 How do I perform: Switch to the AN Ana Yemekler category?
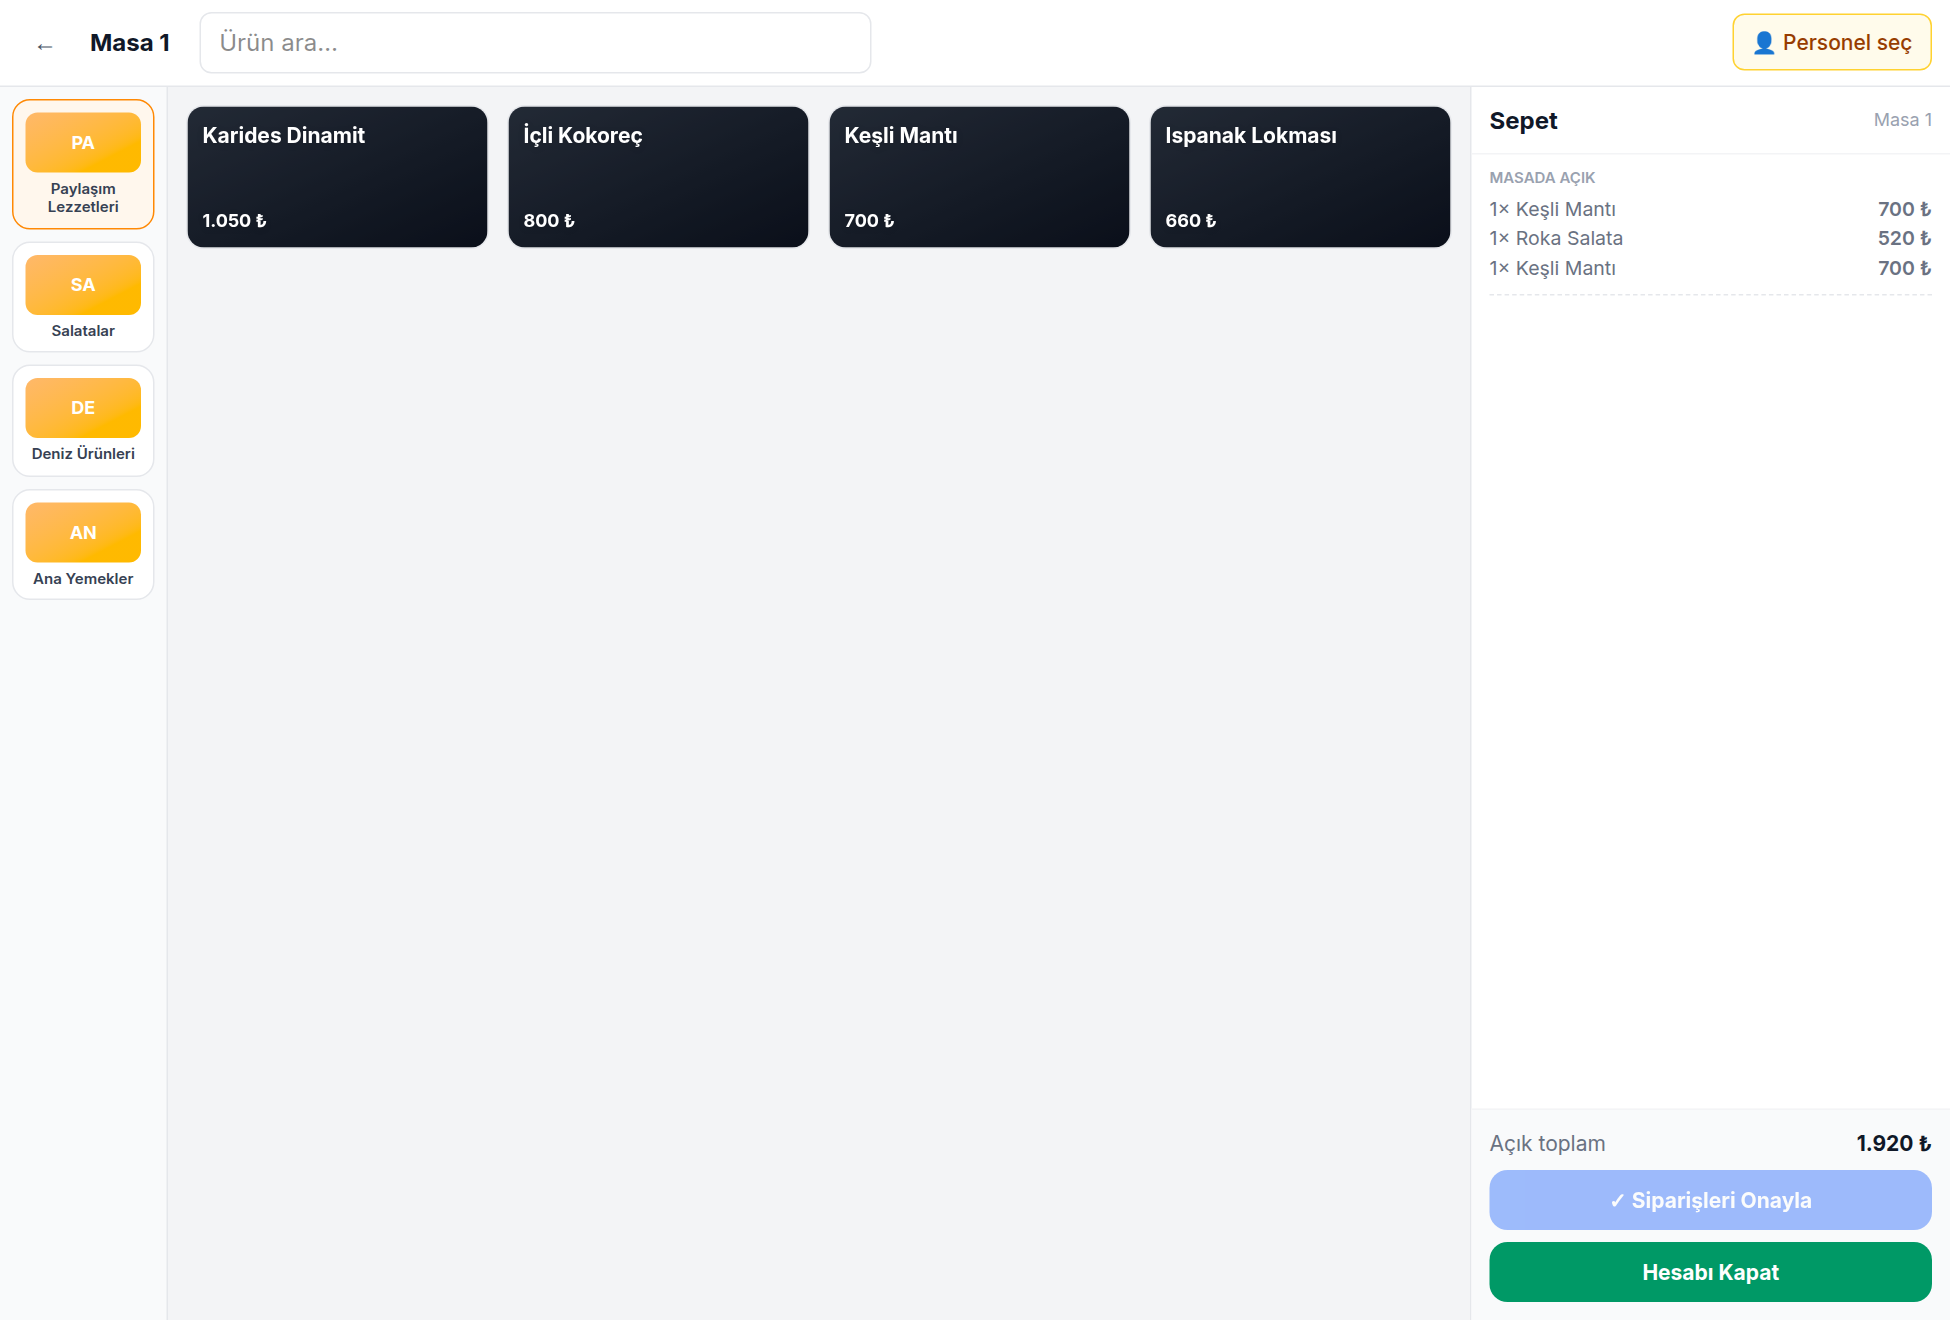click(83, 545)
